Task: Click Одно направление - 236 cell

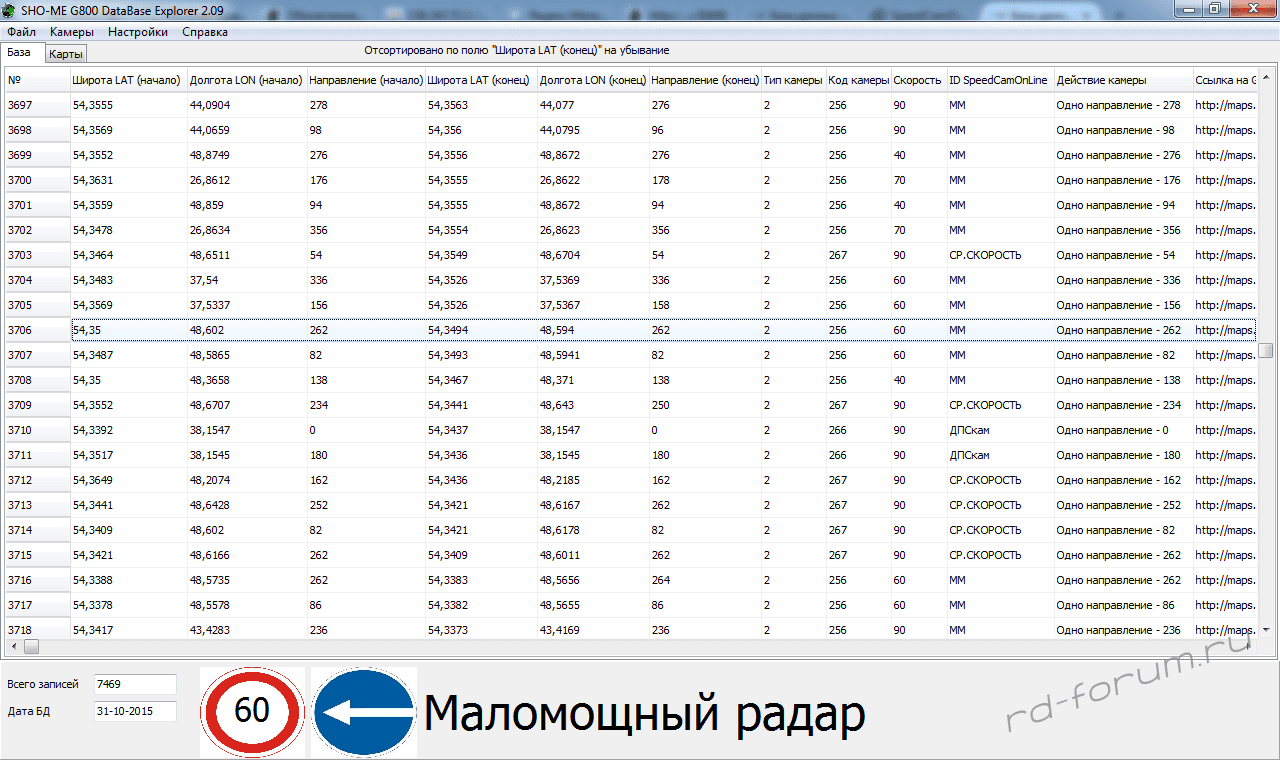Action: tap(1123, 630)
